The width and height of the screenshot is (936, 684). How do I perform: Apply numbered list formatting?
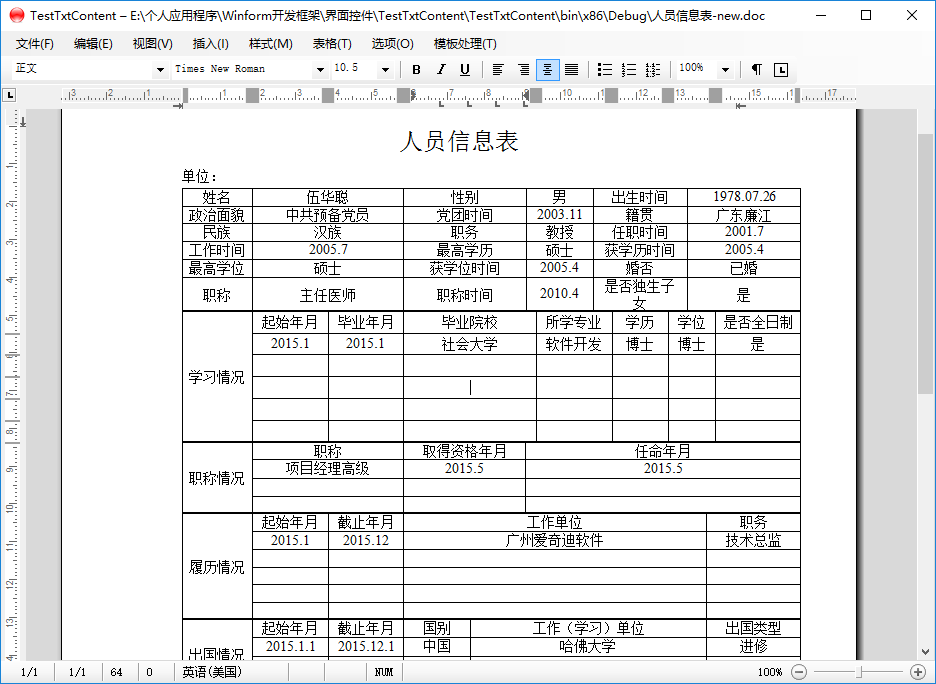629,70
